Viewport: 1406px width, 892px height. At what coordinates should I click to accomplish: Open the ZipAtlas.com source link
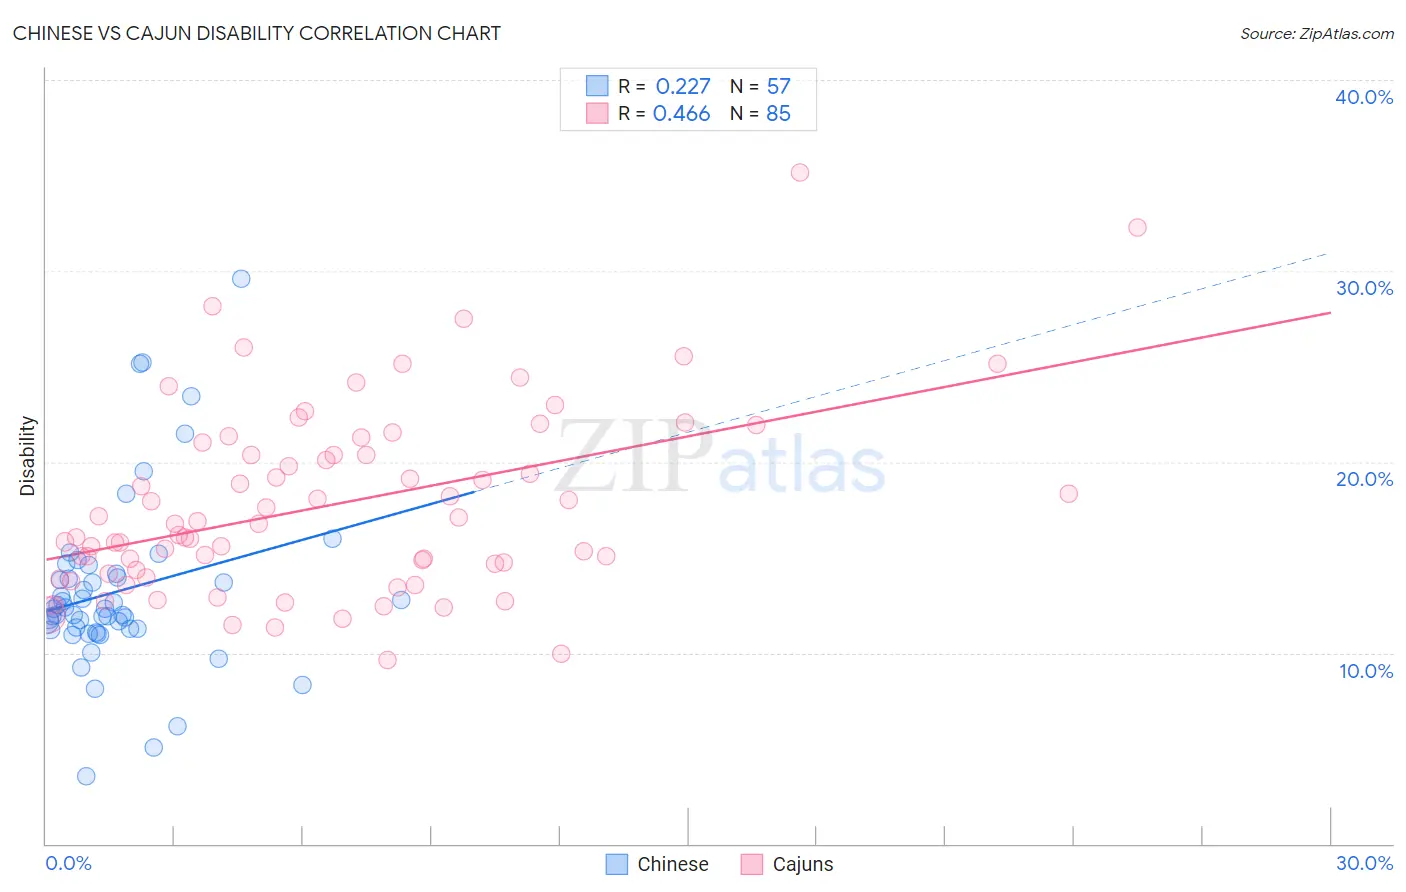1317,33
